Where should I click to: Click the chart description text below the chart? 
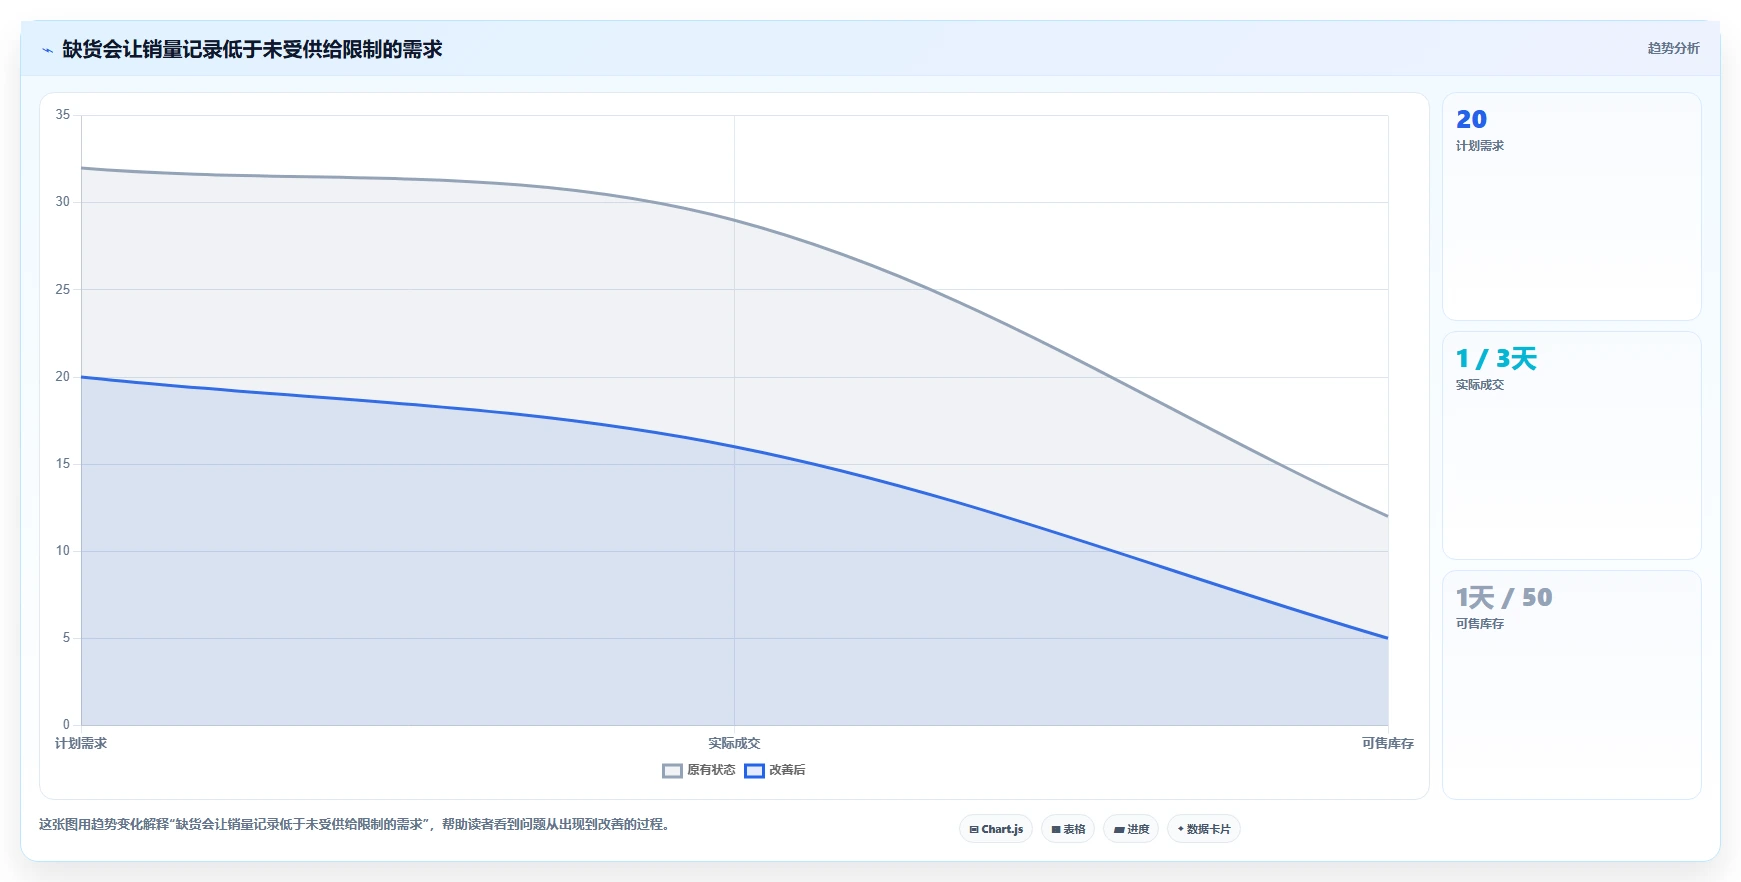click(355, 824)
